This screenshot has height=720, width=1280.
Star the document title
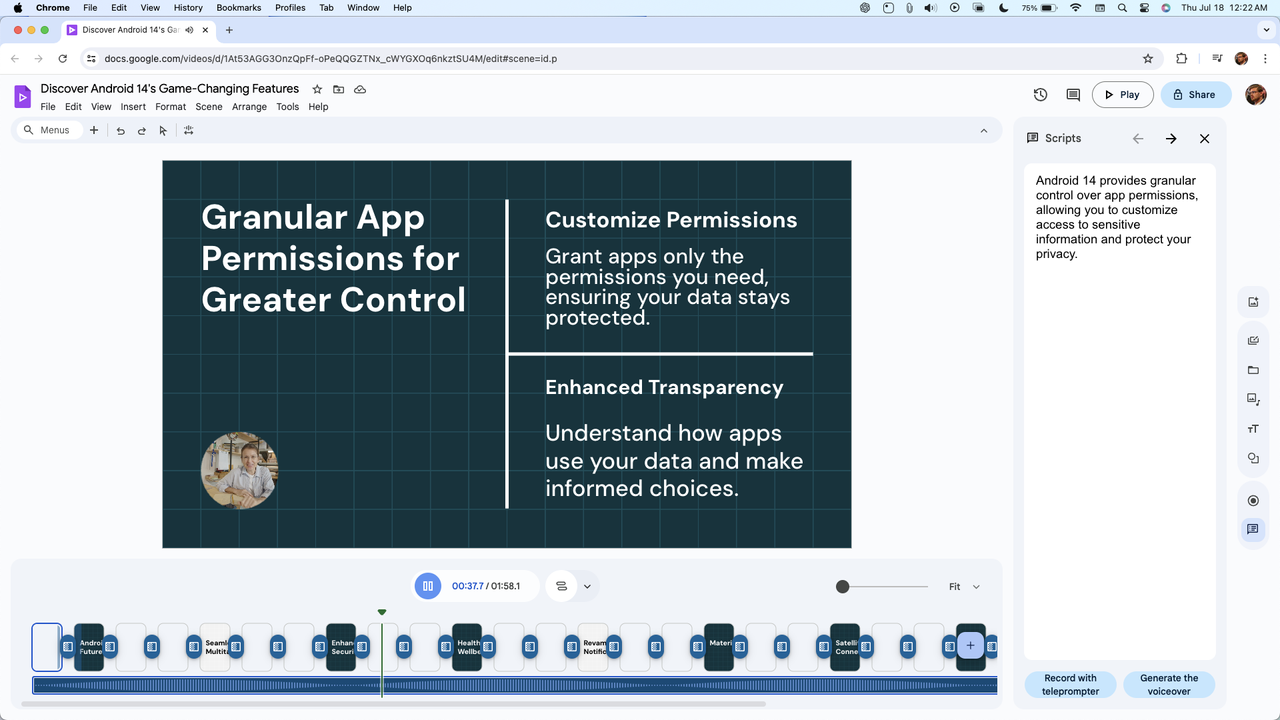click(317, 89)
